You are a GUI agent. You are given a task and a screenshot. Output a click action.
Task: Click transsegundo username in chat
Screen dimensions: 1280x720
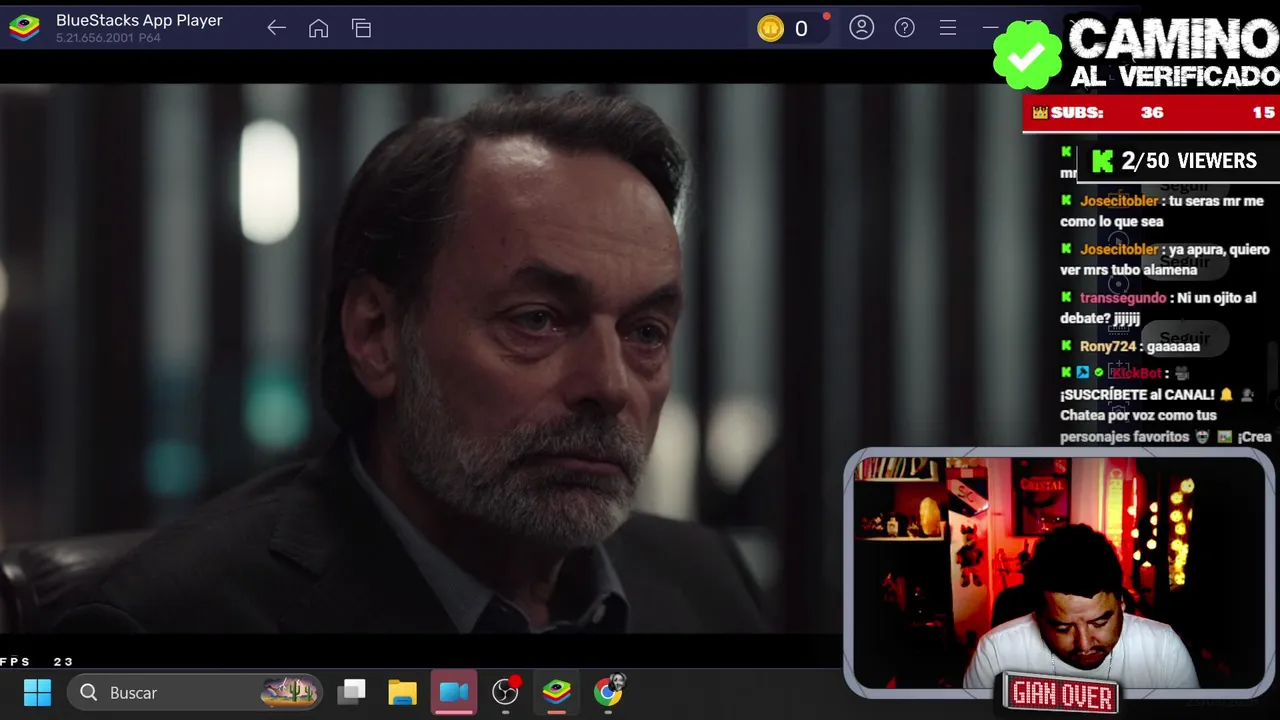[x=1123, y=298]
